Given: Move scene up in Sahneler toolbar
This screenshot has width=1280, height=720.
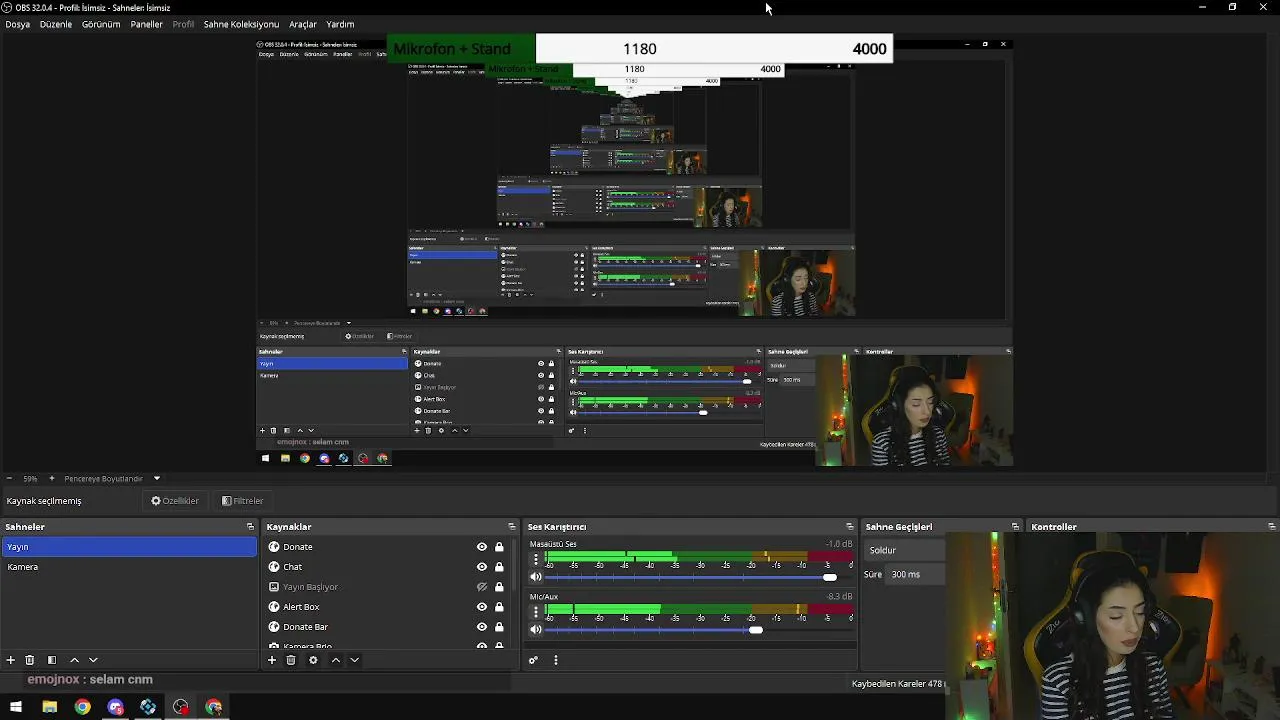Looking at the screenshot, I should pos(74,660).
